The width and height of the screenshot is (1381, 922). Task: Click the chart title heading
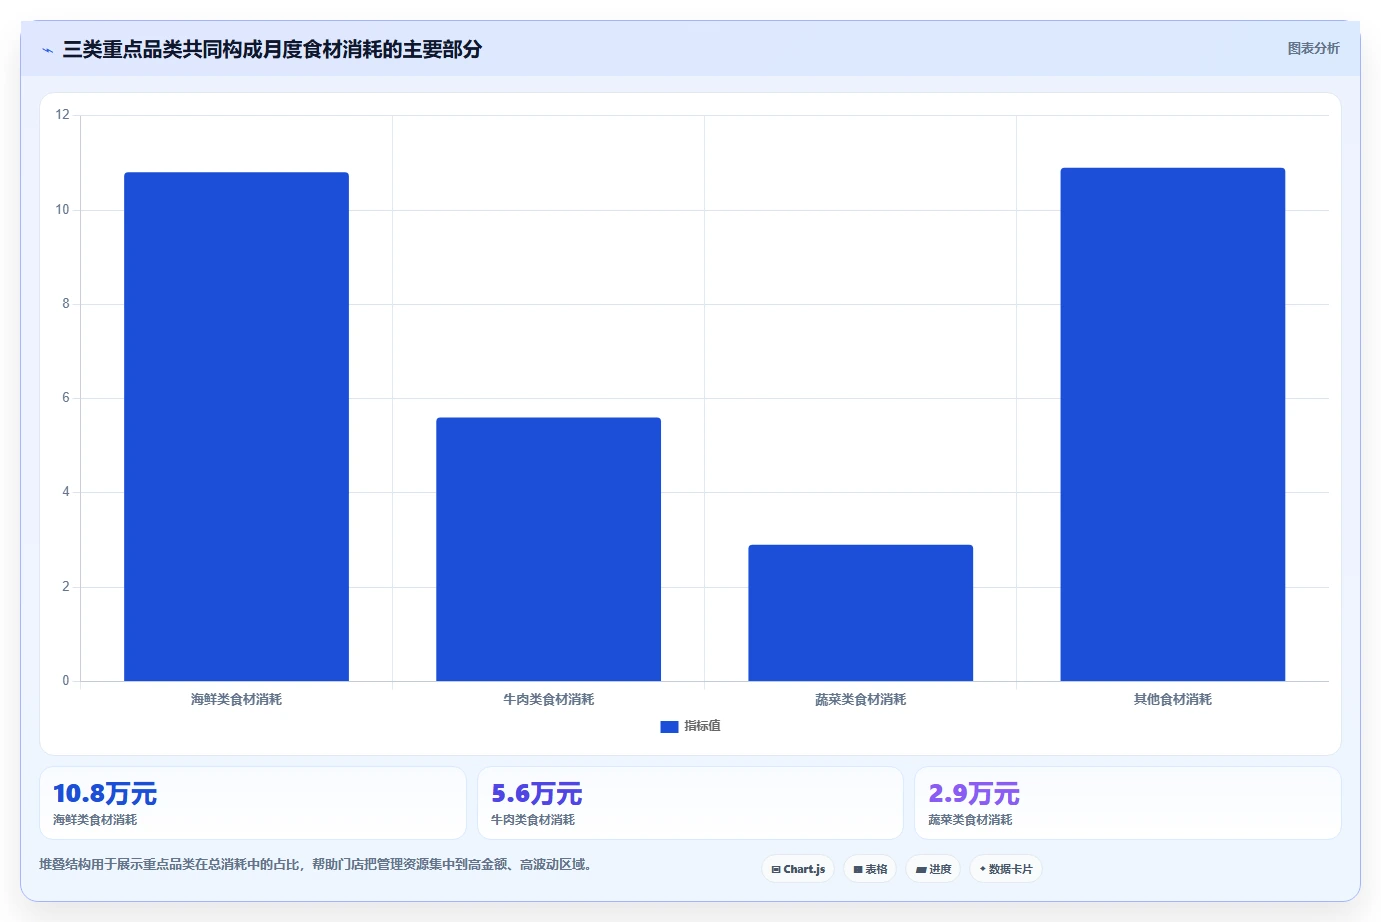pos(272,49)
